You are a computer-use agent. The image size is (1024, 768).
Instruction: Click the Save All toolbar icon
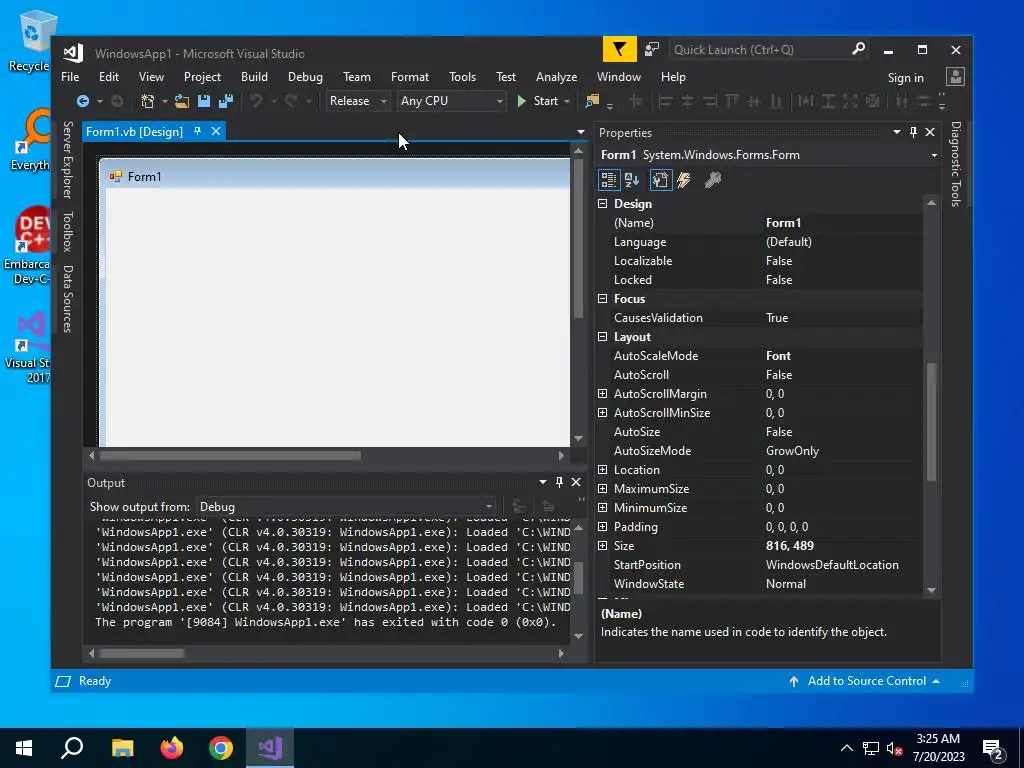pyautogui.click(x=226, y=101)
